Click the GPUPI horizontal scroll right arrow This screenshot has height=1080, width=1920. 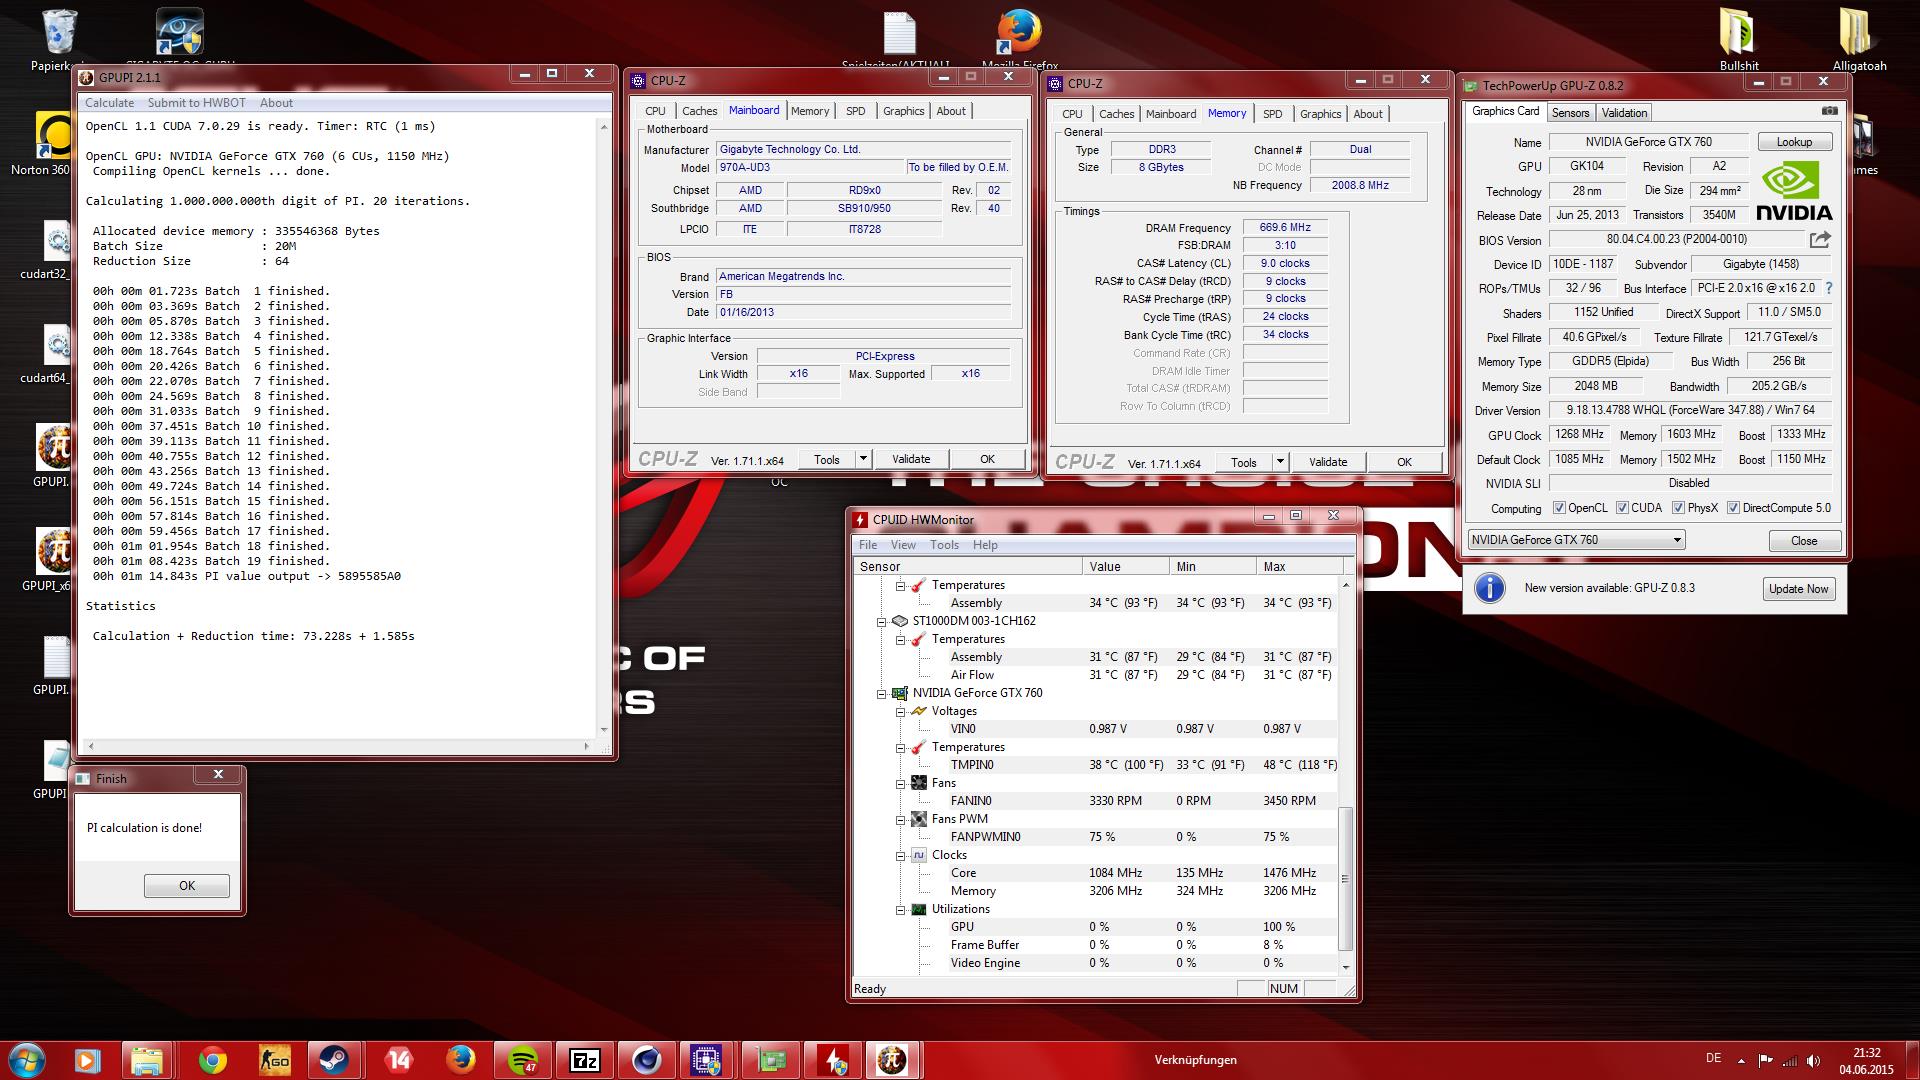[586, 746]
